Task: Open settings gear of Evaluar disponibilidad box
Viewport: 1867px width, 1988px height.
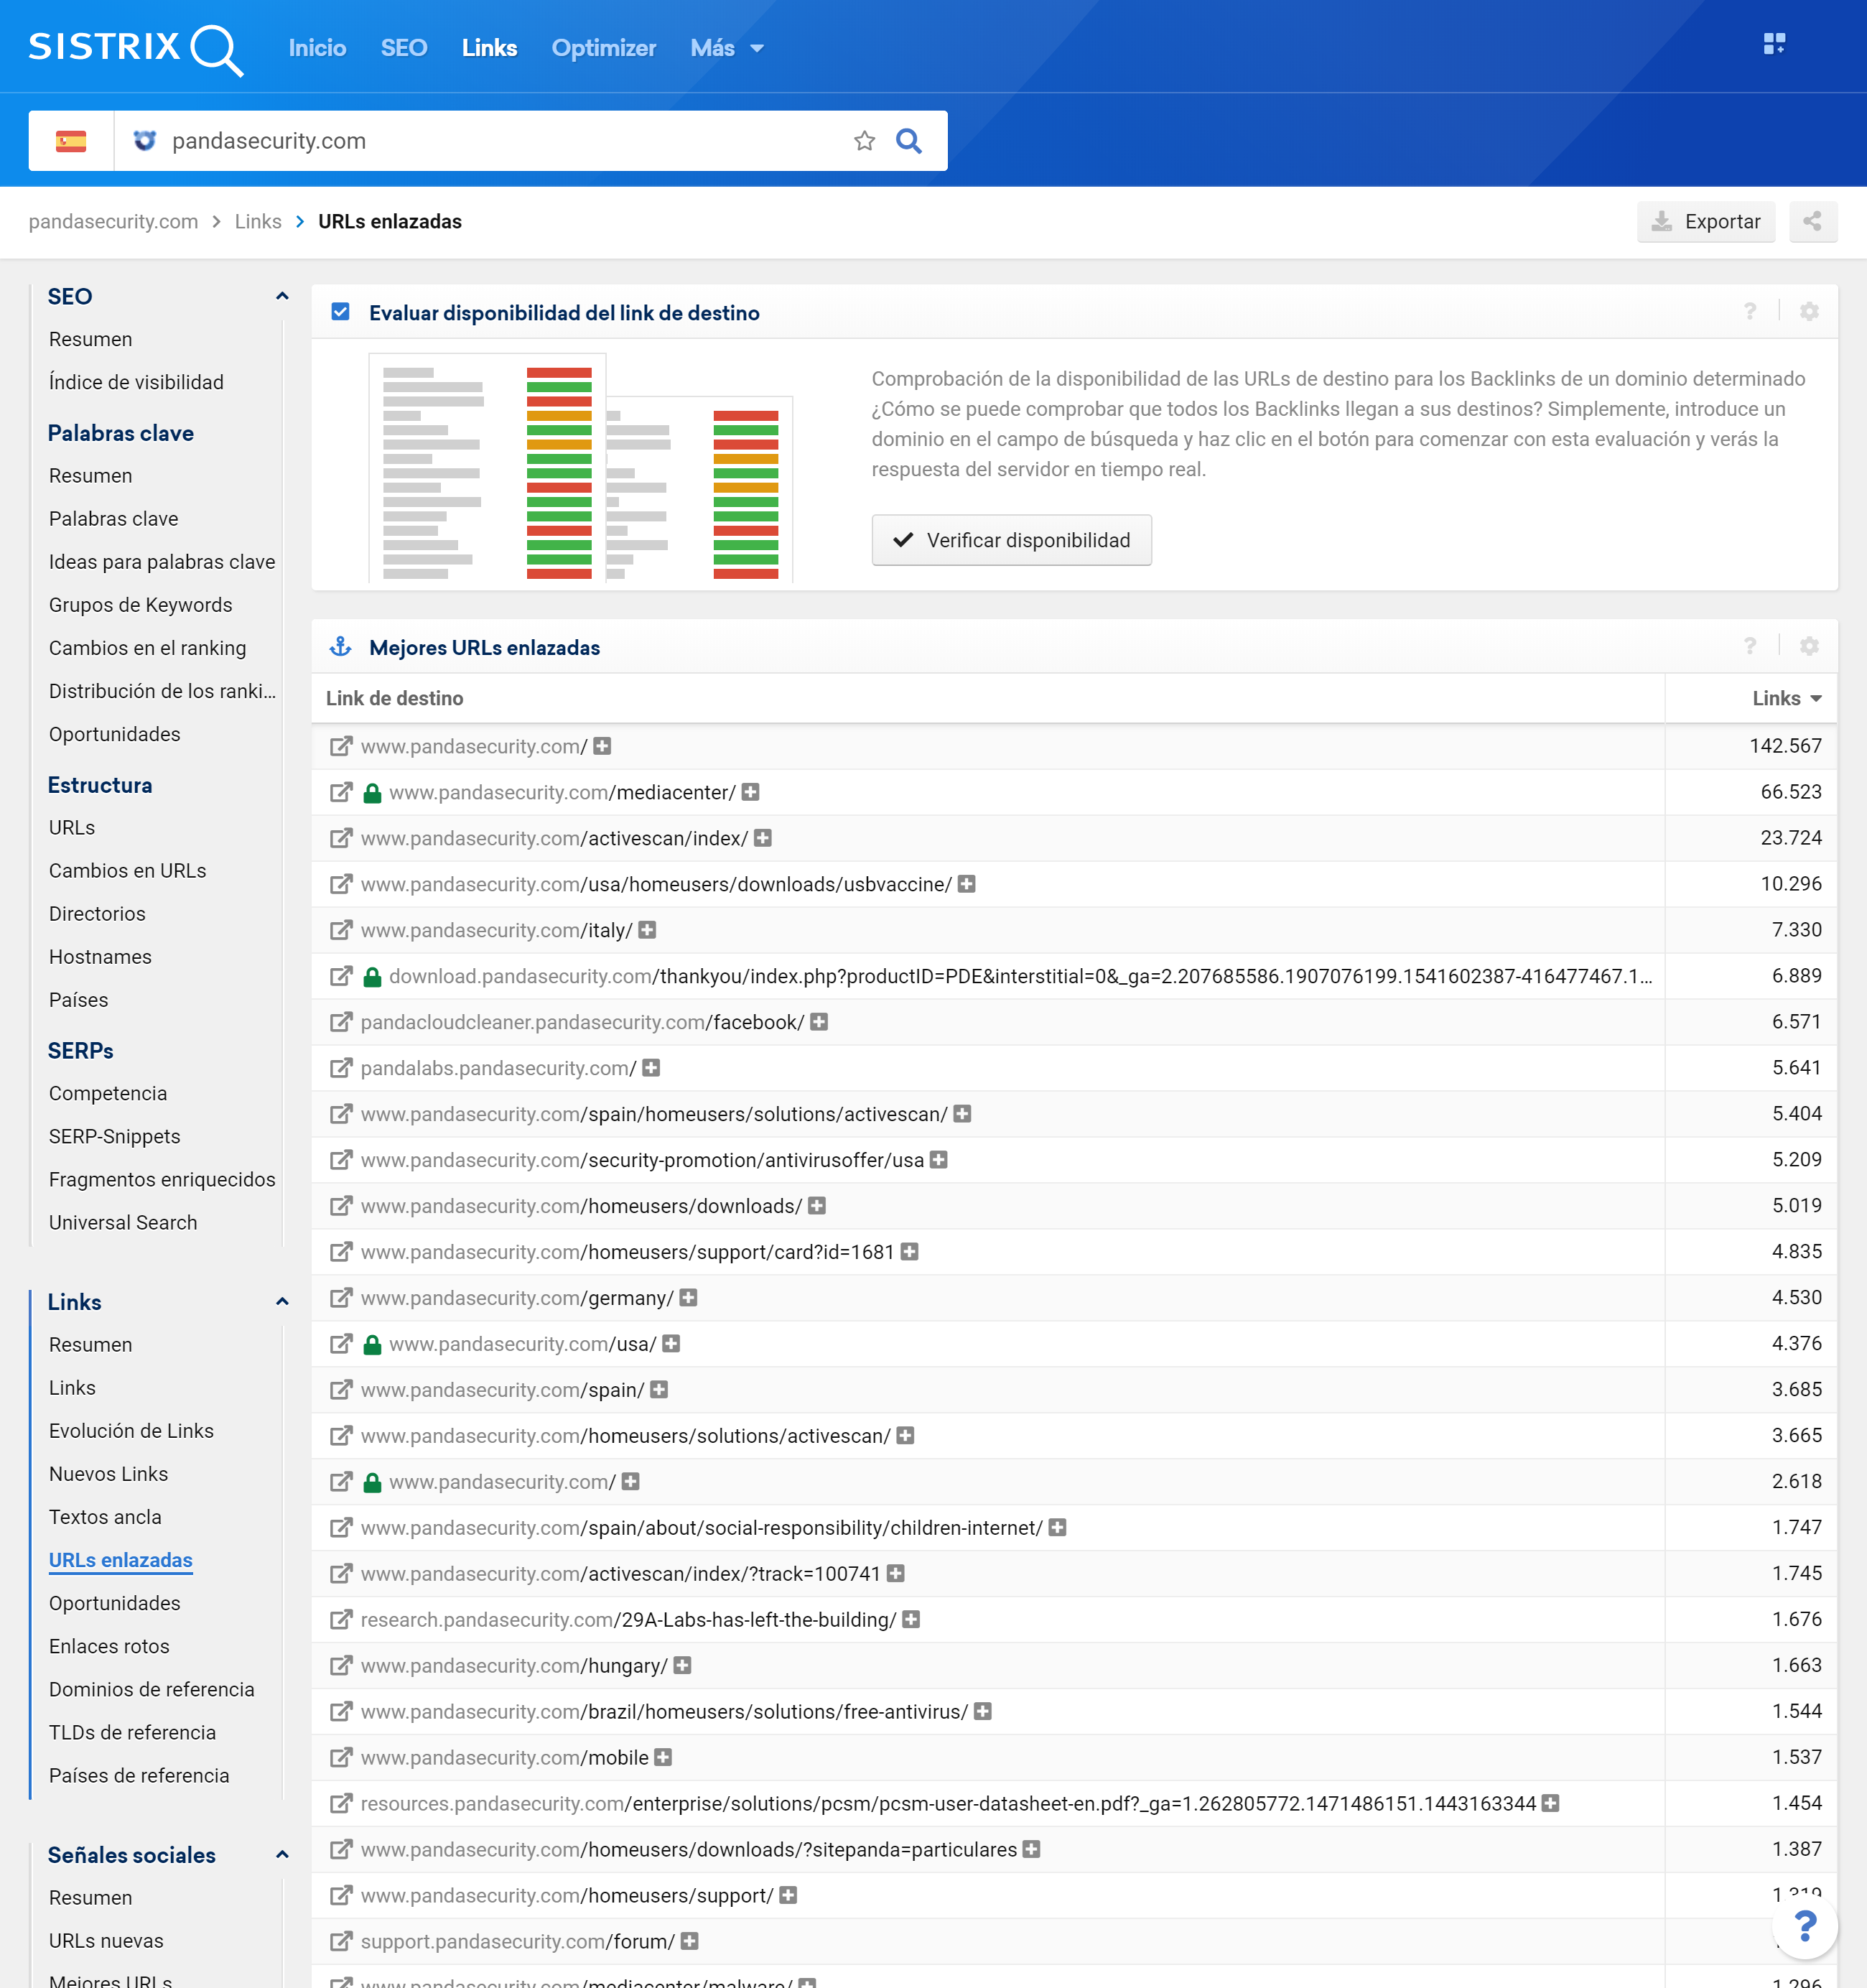Action: (x=1809, y=312)
